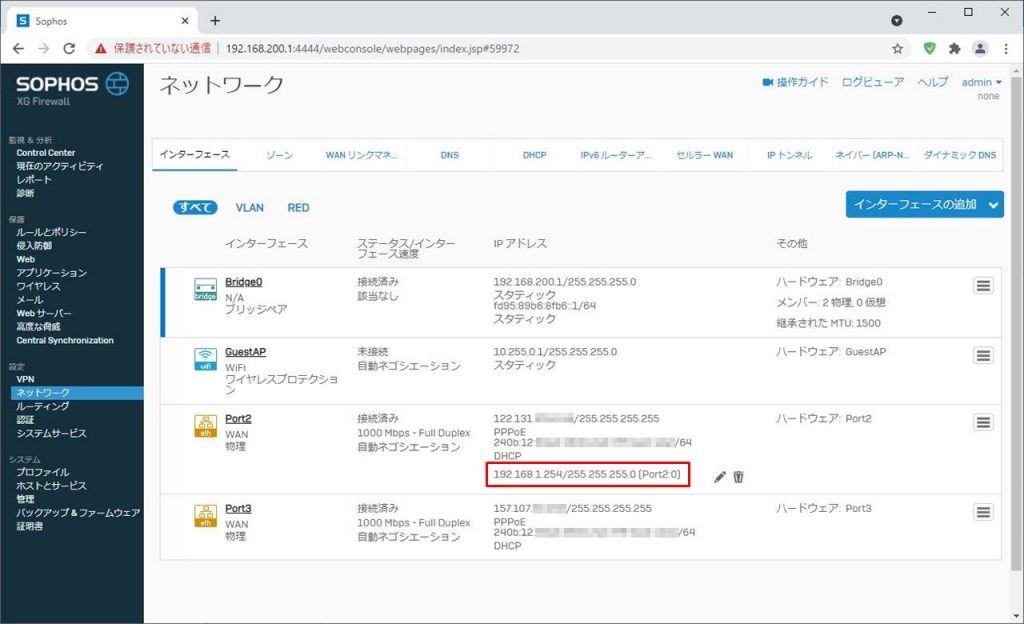
Task: Open レポート in sidebar
Action: (34, 179)
